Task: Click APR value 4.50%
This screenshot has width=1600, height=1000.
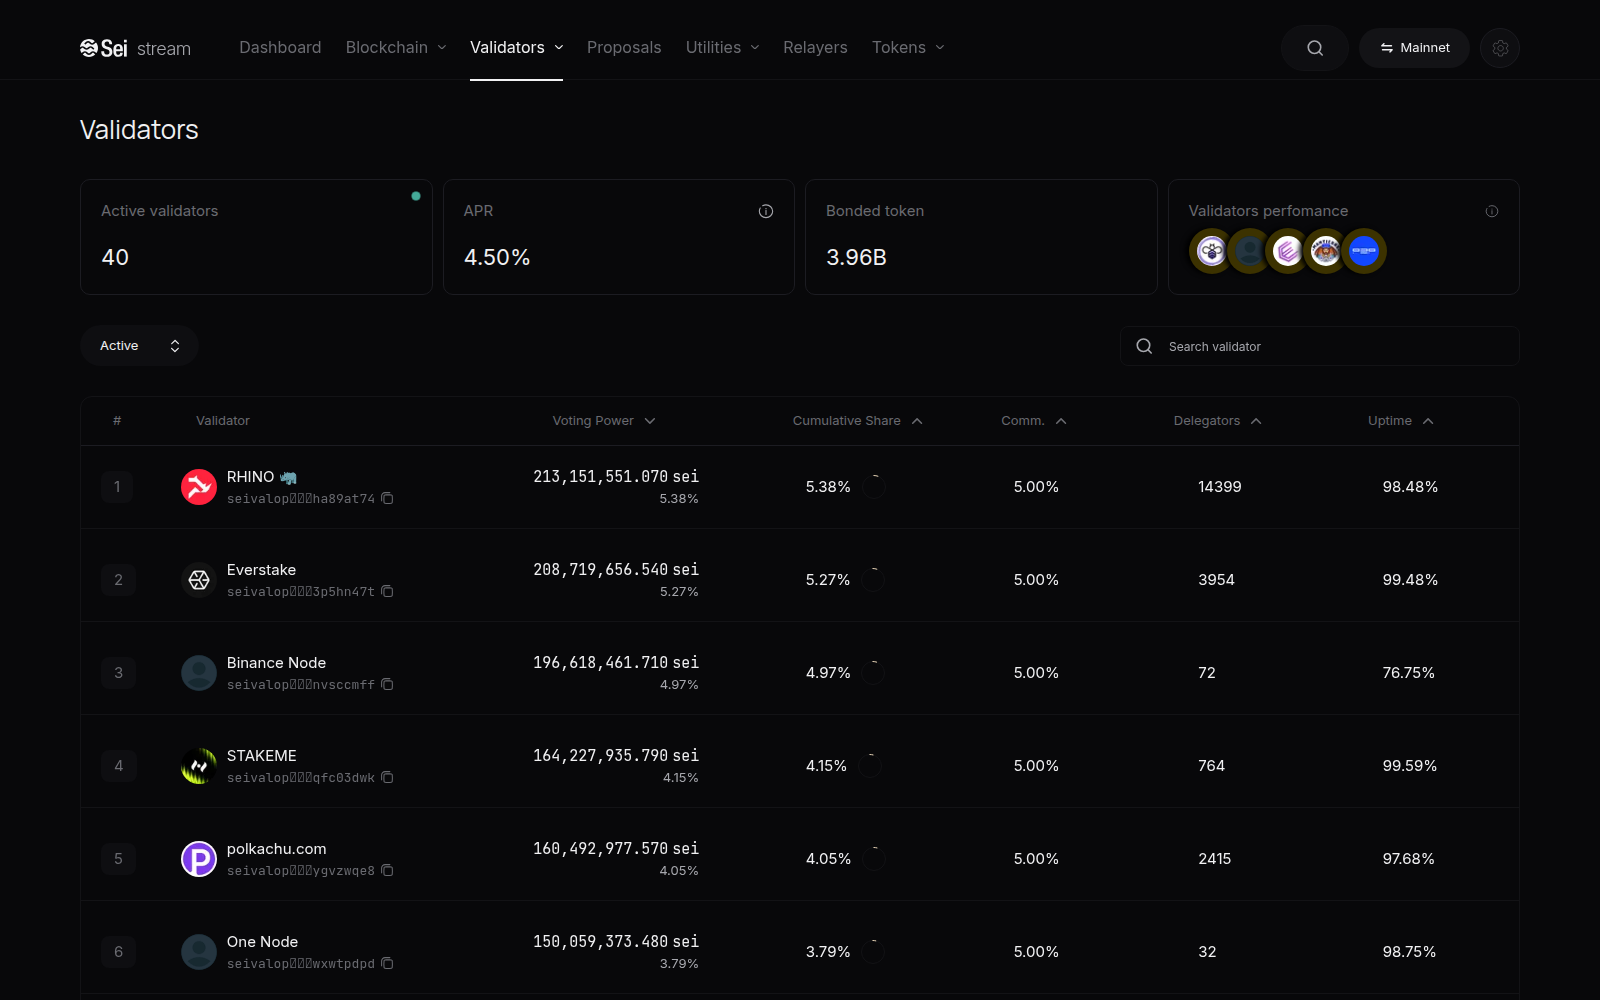Action: [497, 257]
